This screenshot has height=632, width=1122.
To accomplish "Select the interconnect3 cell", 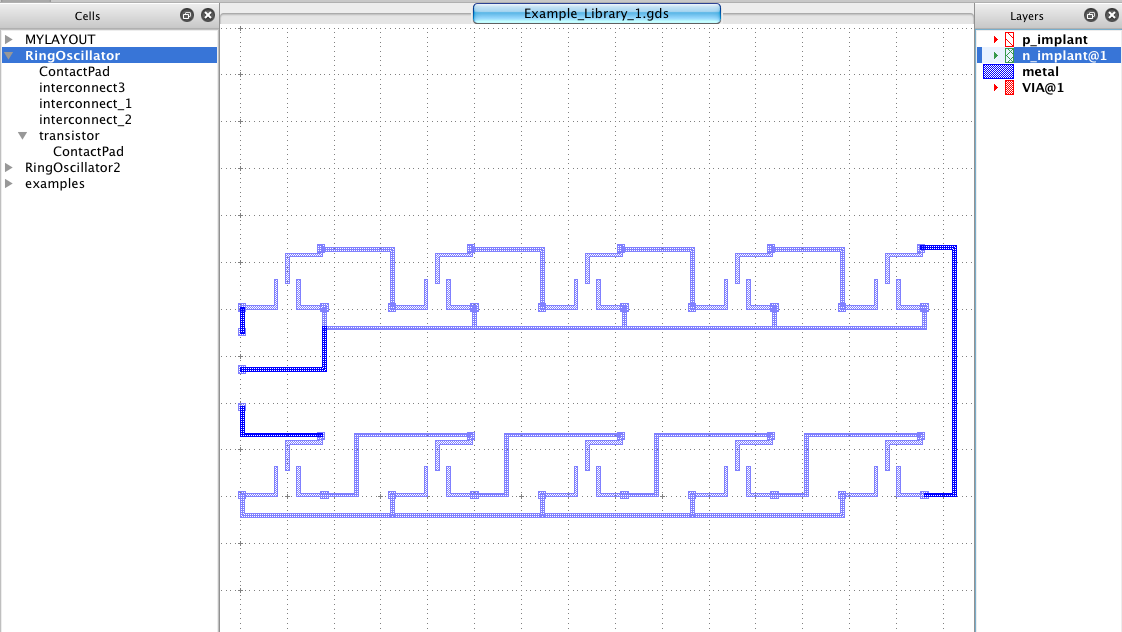I will click(82, 87).
